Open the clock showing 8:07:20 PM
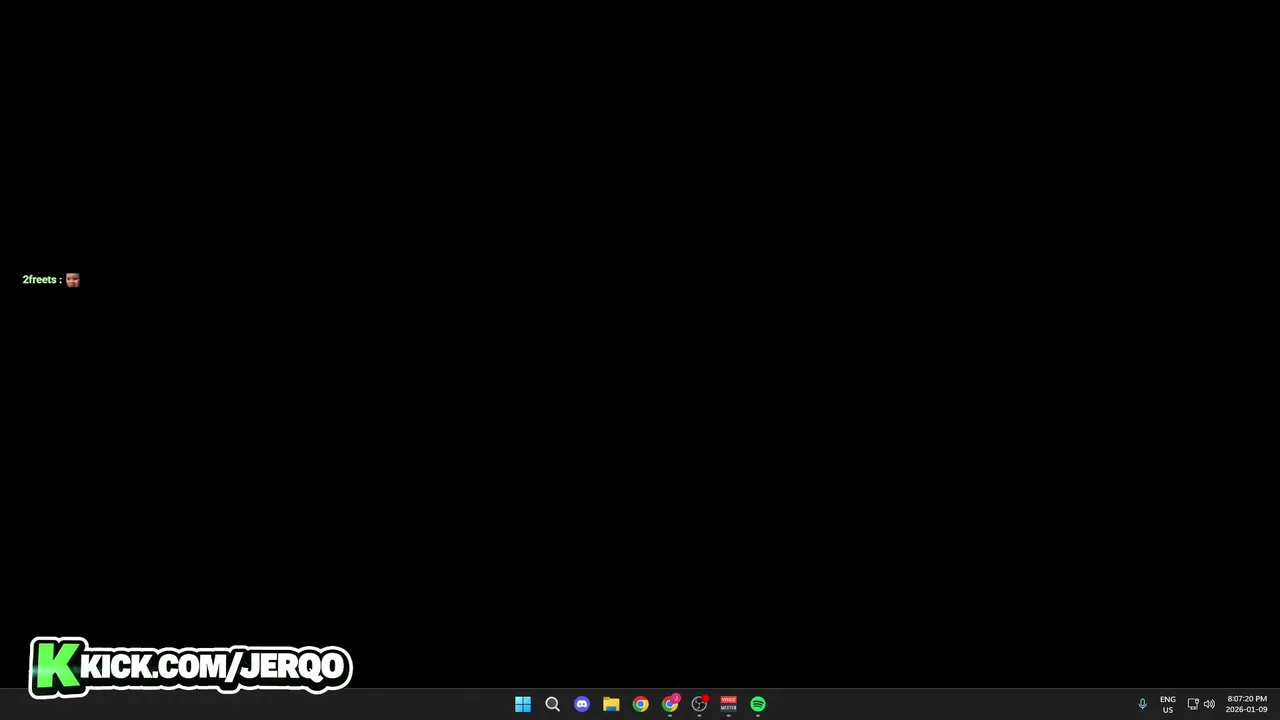 click(x=1246, y=704)
